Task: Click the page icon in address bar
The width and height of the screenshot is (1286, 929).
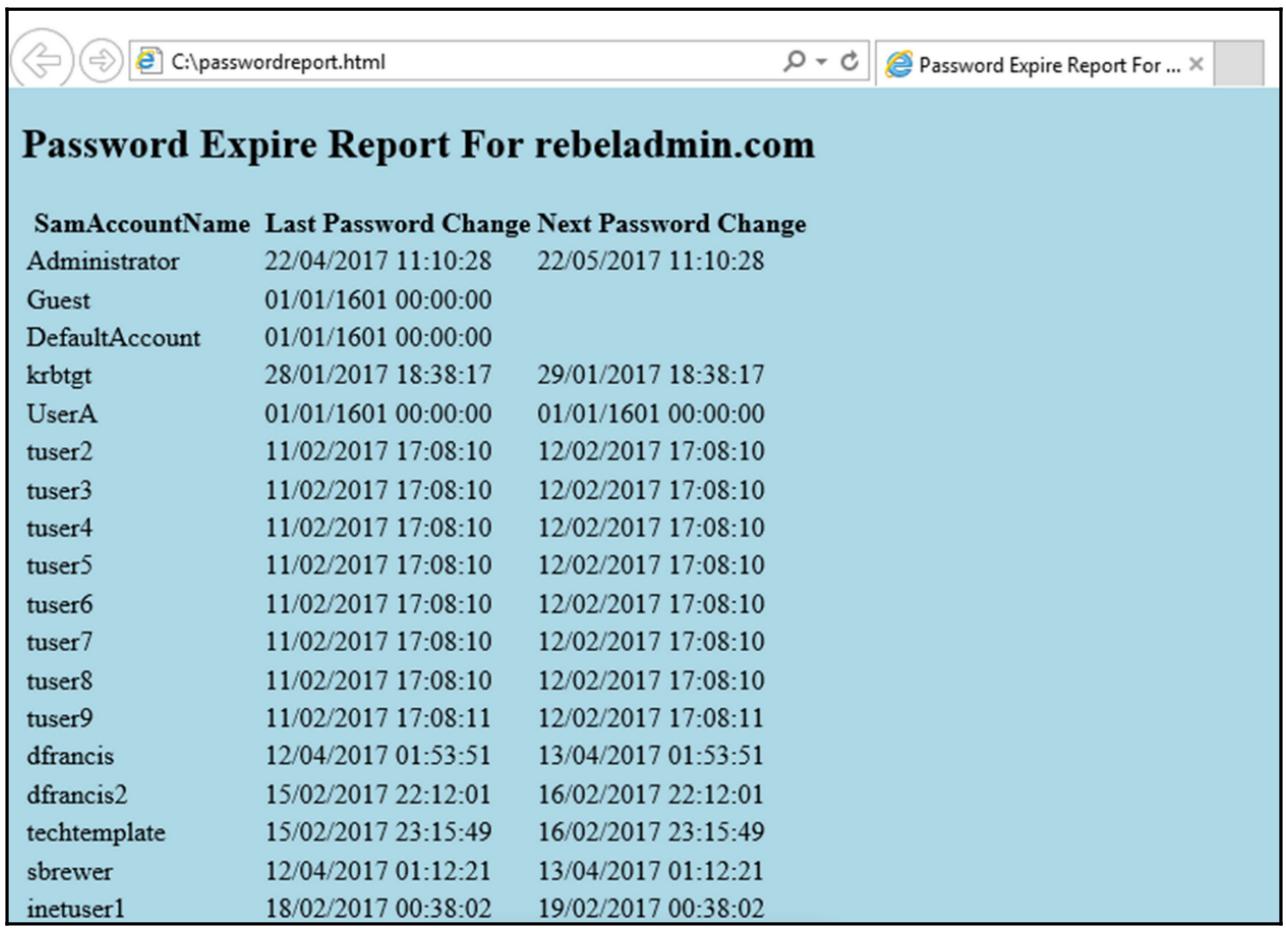Action: coord(149,61)
